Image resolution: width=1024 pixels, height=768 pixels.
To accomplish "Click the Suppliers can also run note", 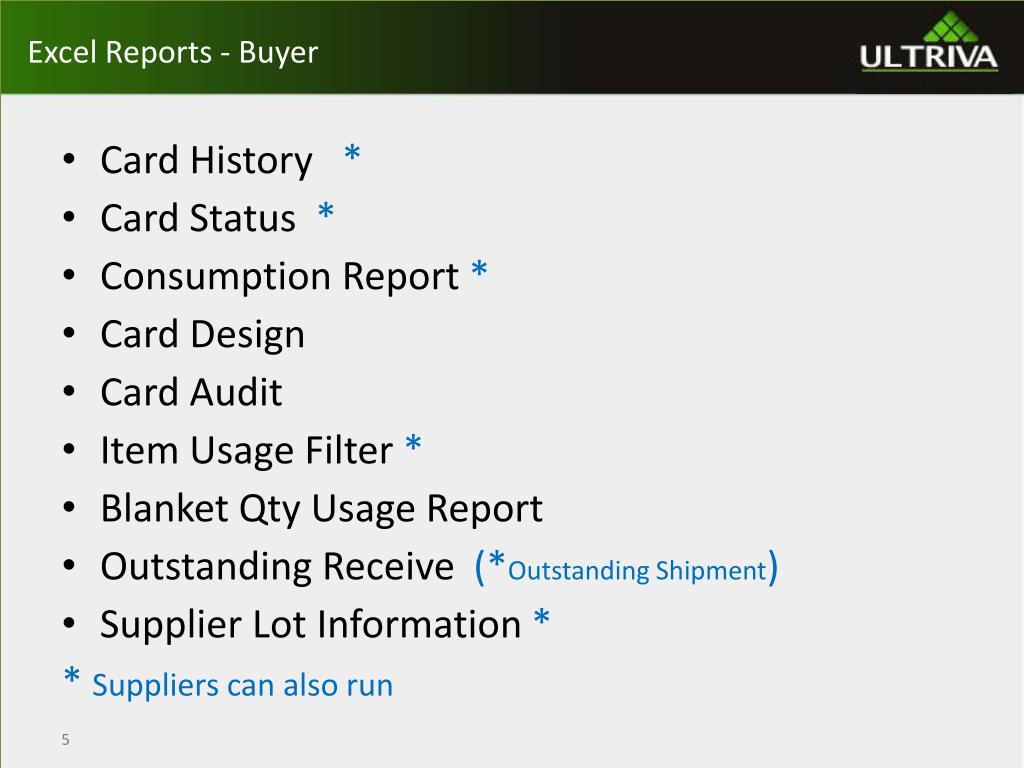I will (243, 686).
